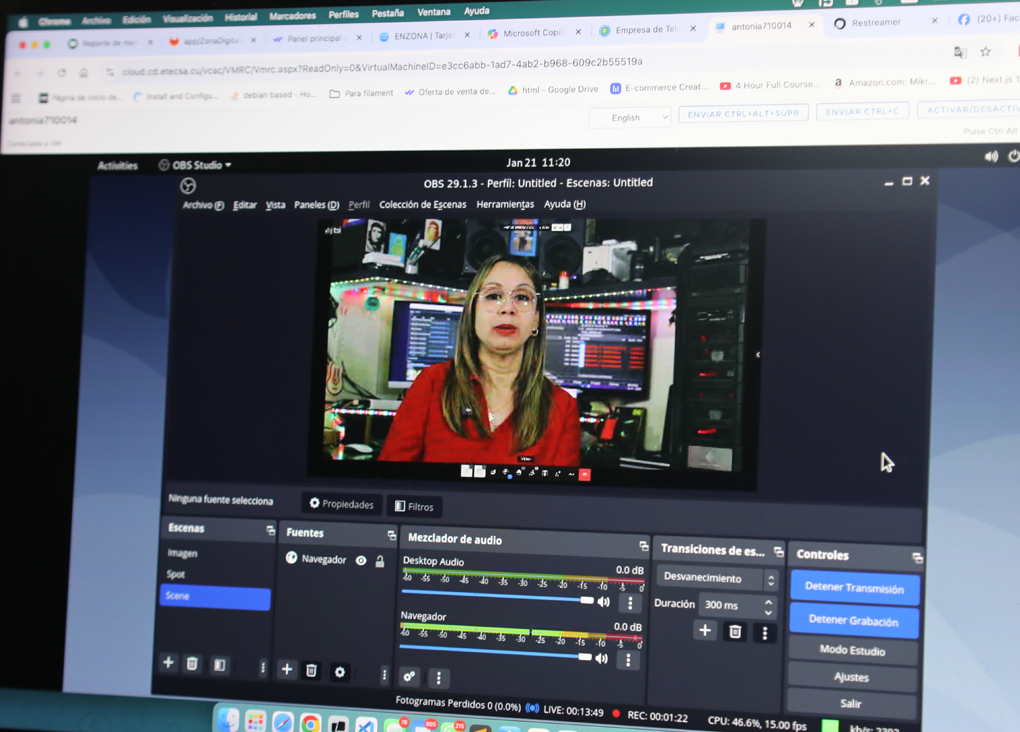Mute the Navegador audio channel
Screen dimensions: 1020x732
click(x=602, y=658)
